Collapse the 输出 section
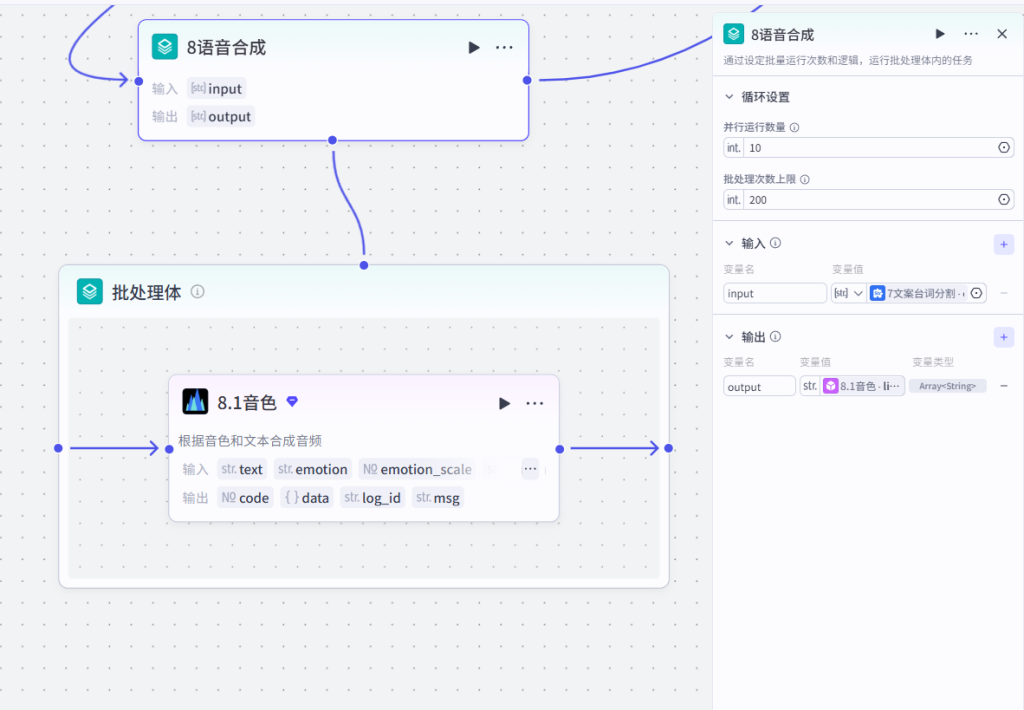This screenshot has height=710, width=1024. point(729,336)
